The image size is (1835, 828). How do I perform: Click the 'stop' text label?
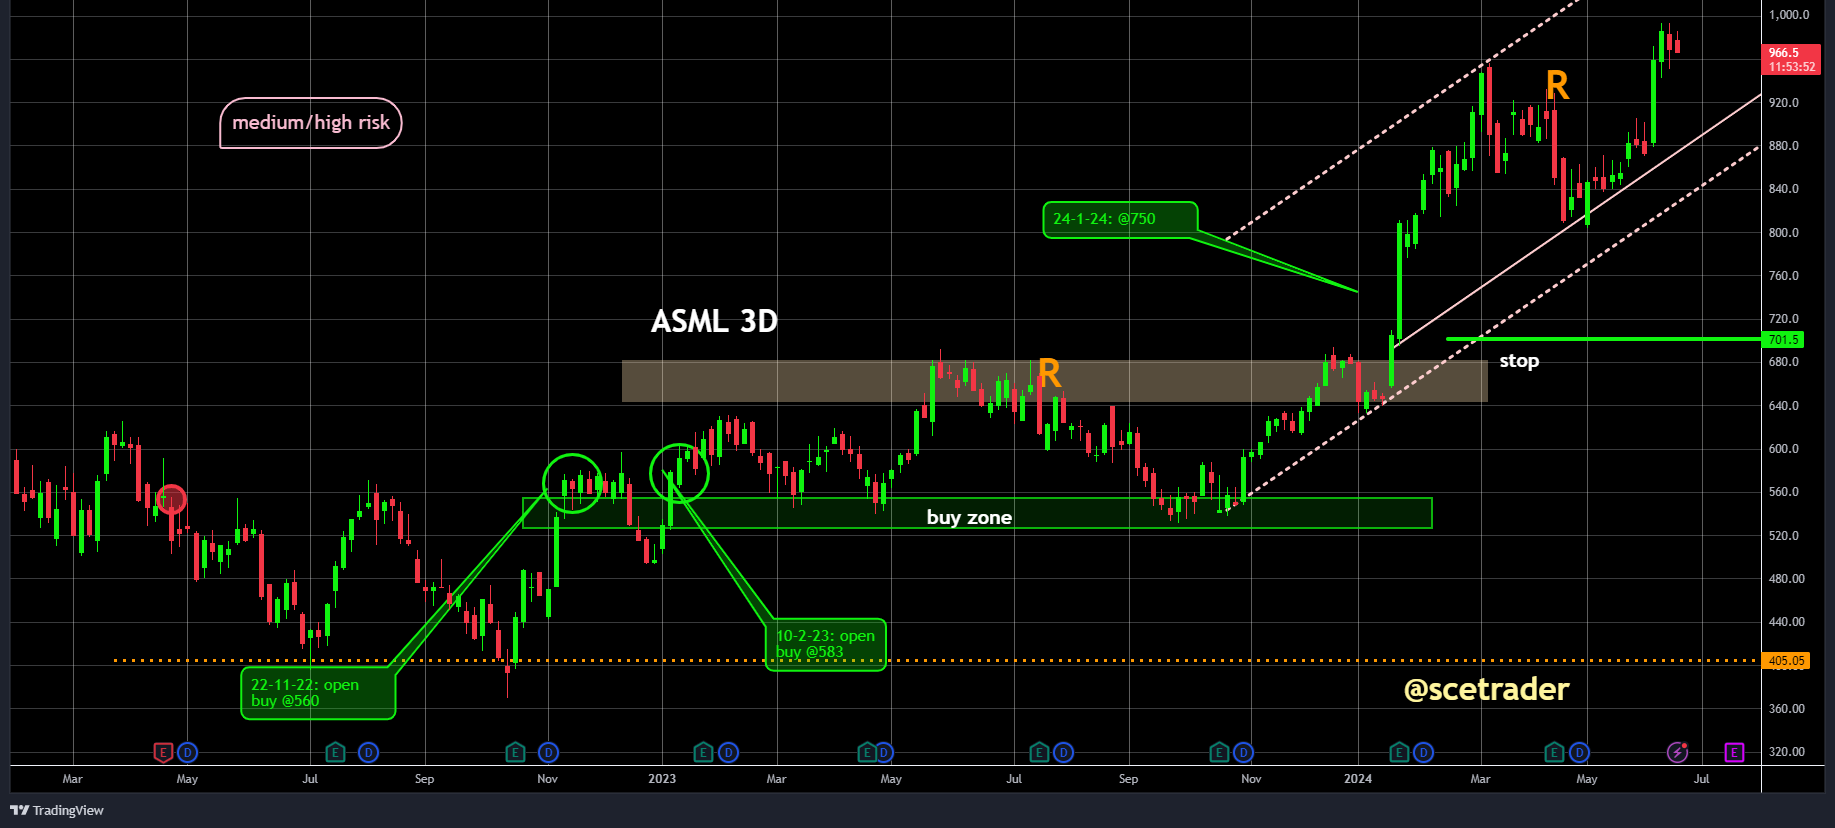coord(1519,361)
